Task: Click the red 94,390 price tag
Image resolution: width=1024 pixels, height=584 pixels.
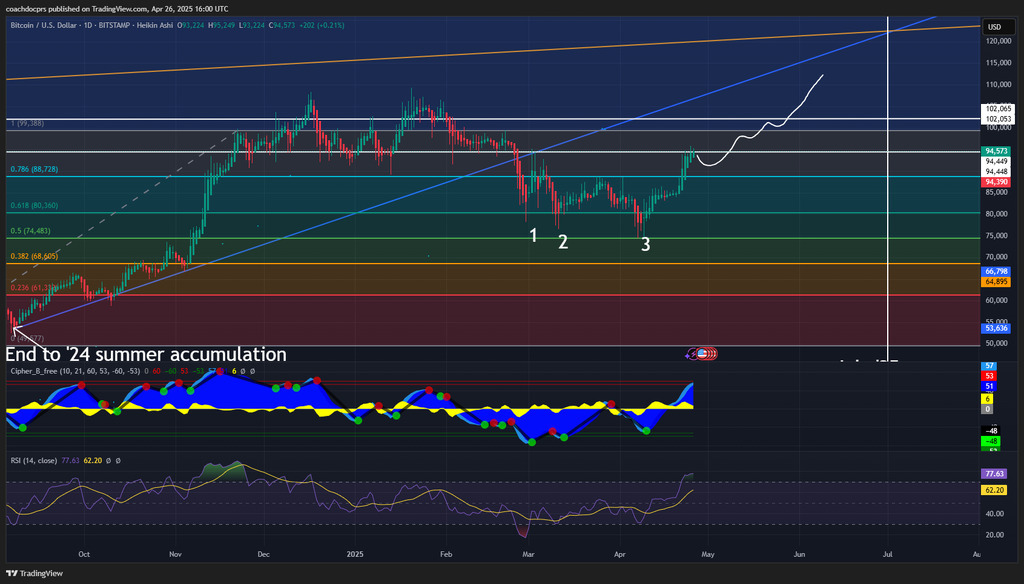Action: [x=995, y=182]
